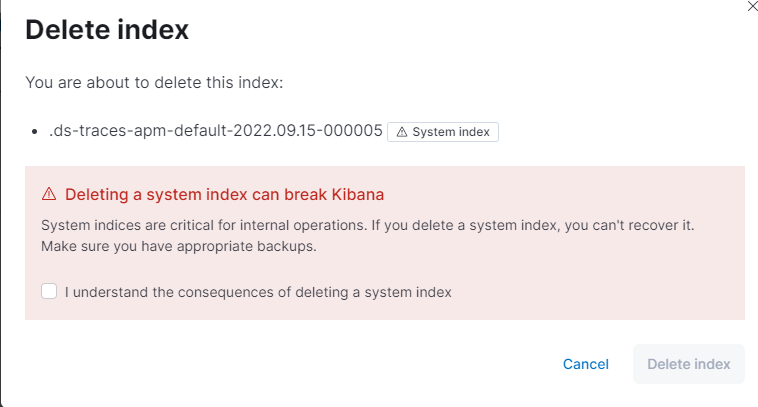The height and width of the screenshot is (407, 758).
Task: Select the 'System index' badge text
Action: tap(449, 132)
